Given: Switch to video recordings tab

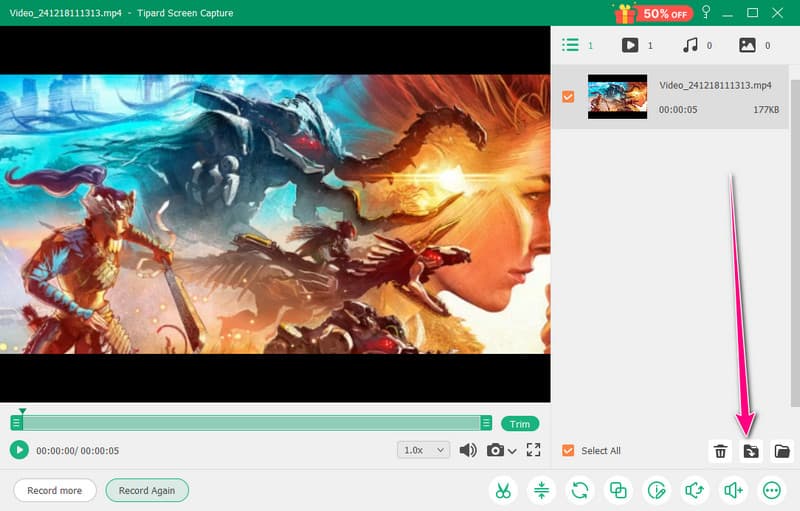Looking at the screenshot, I should [637, 45].
